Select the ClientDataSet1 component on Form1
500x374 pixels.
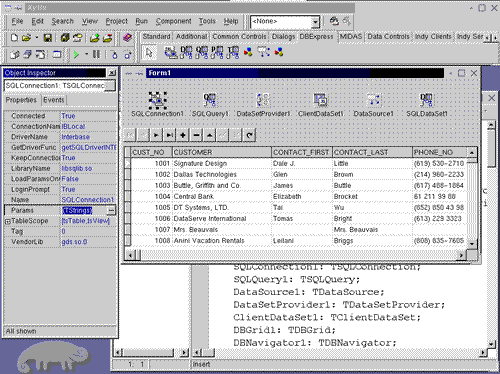320,100
